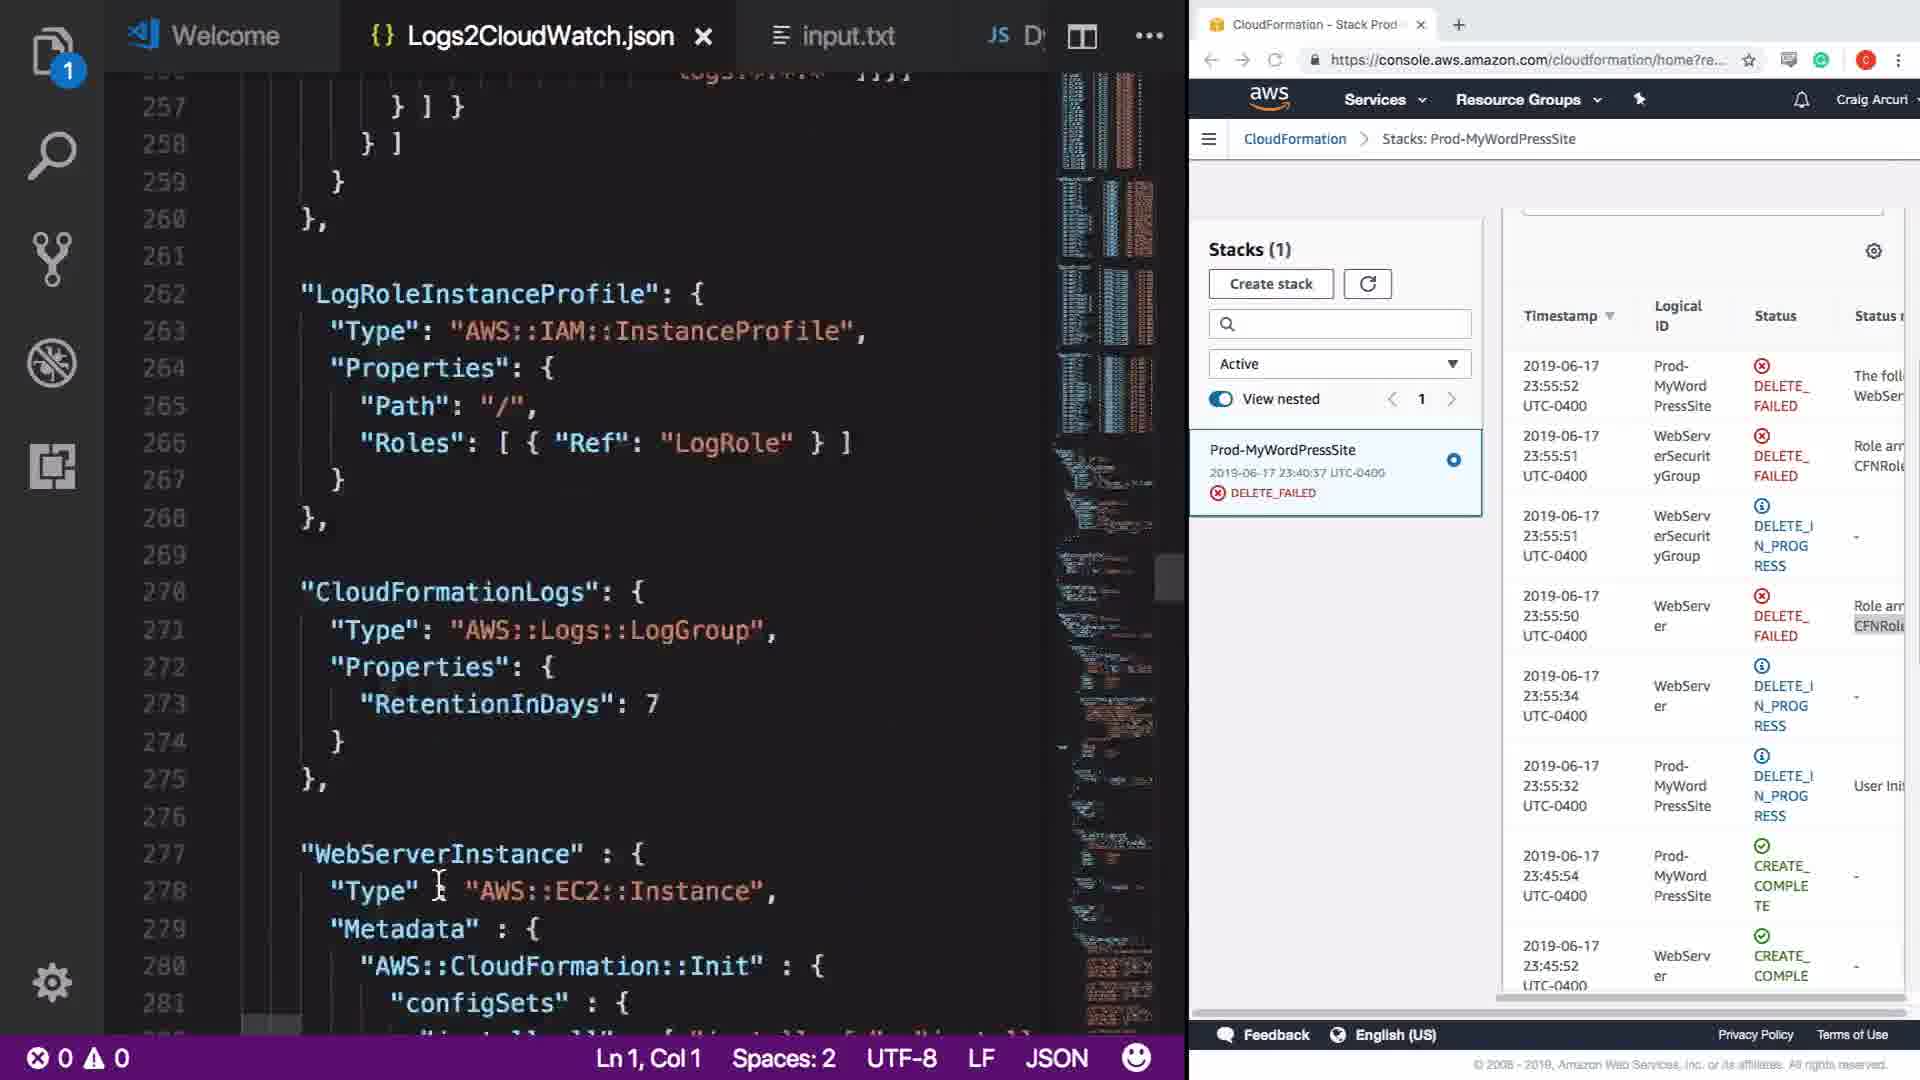
Task: Click the stack refresh icon button
Action: [1367, 284]
